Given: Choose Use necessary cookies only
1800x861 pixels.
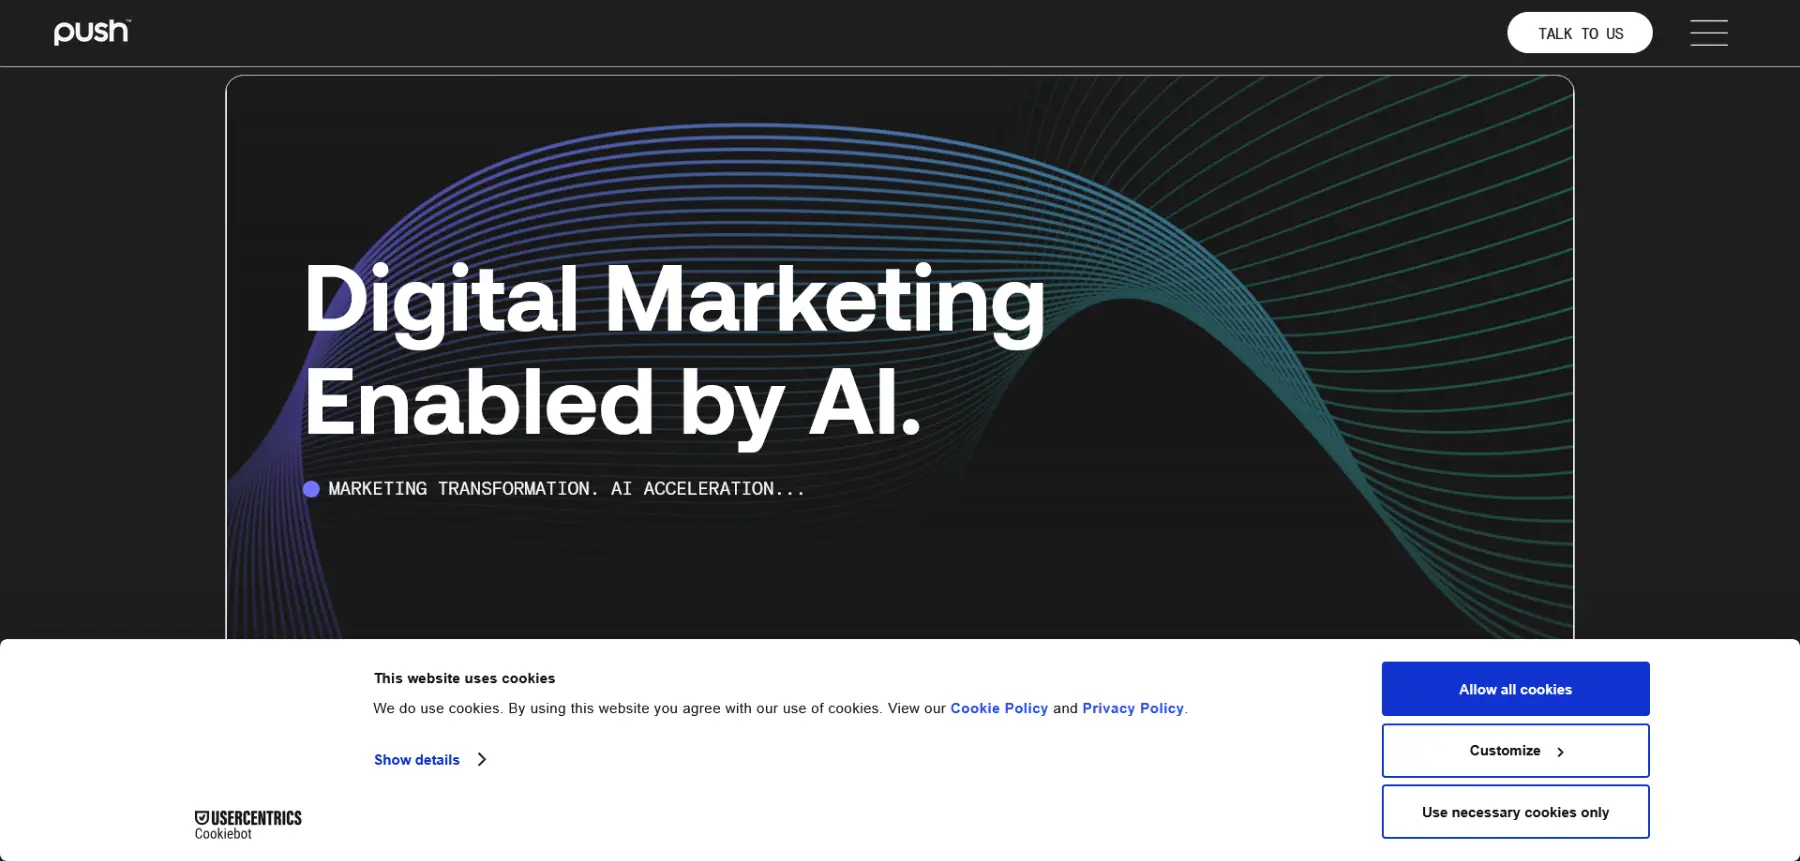Looking at the screenshot, I should [x=1515, y=812].
